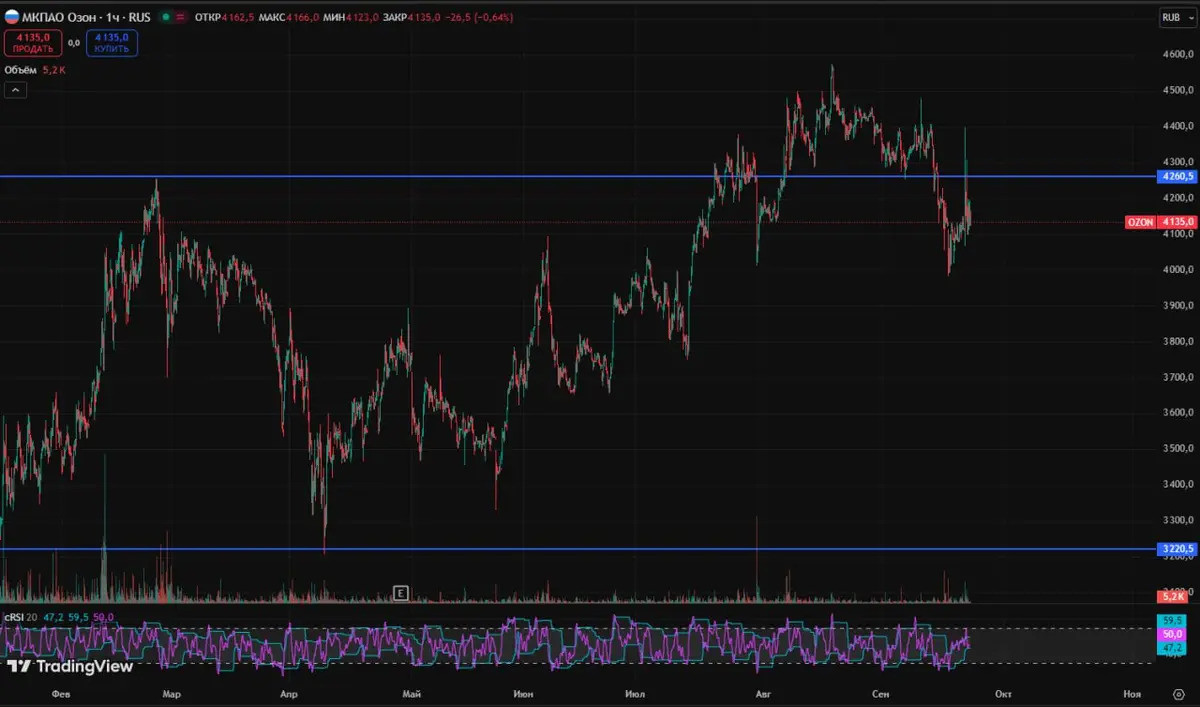Click the OZON red price label

pyautogui.click(x=1162, y=222)
